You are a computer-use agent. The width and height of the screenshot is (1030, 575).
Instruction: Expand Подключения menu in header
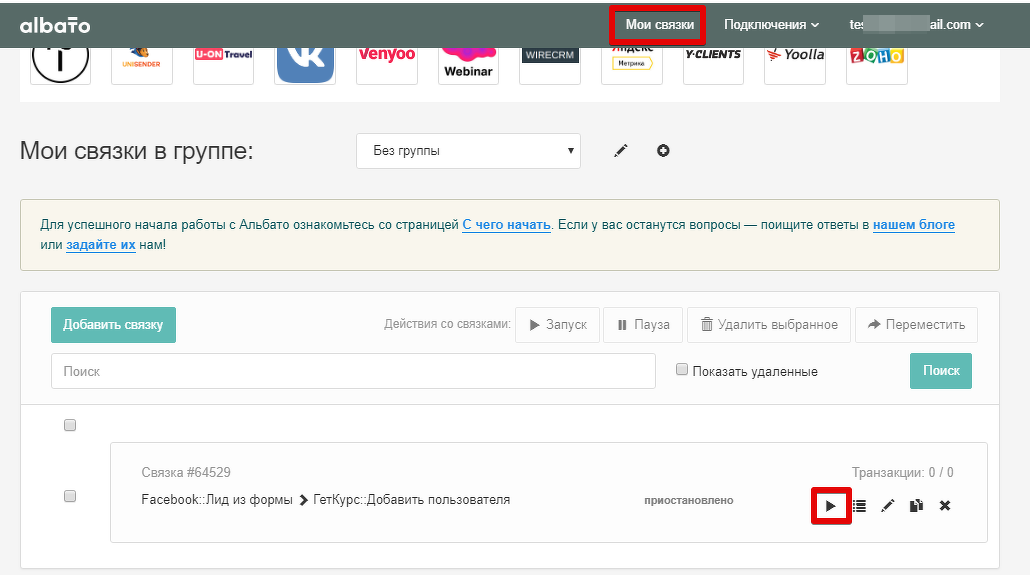771,25
